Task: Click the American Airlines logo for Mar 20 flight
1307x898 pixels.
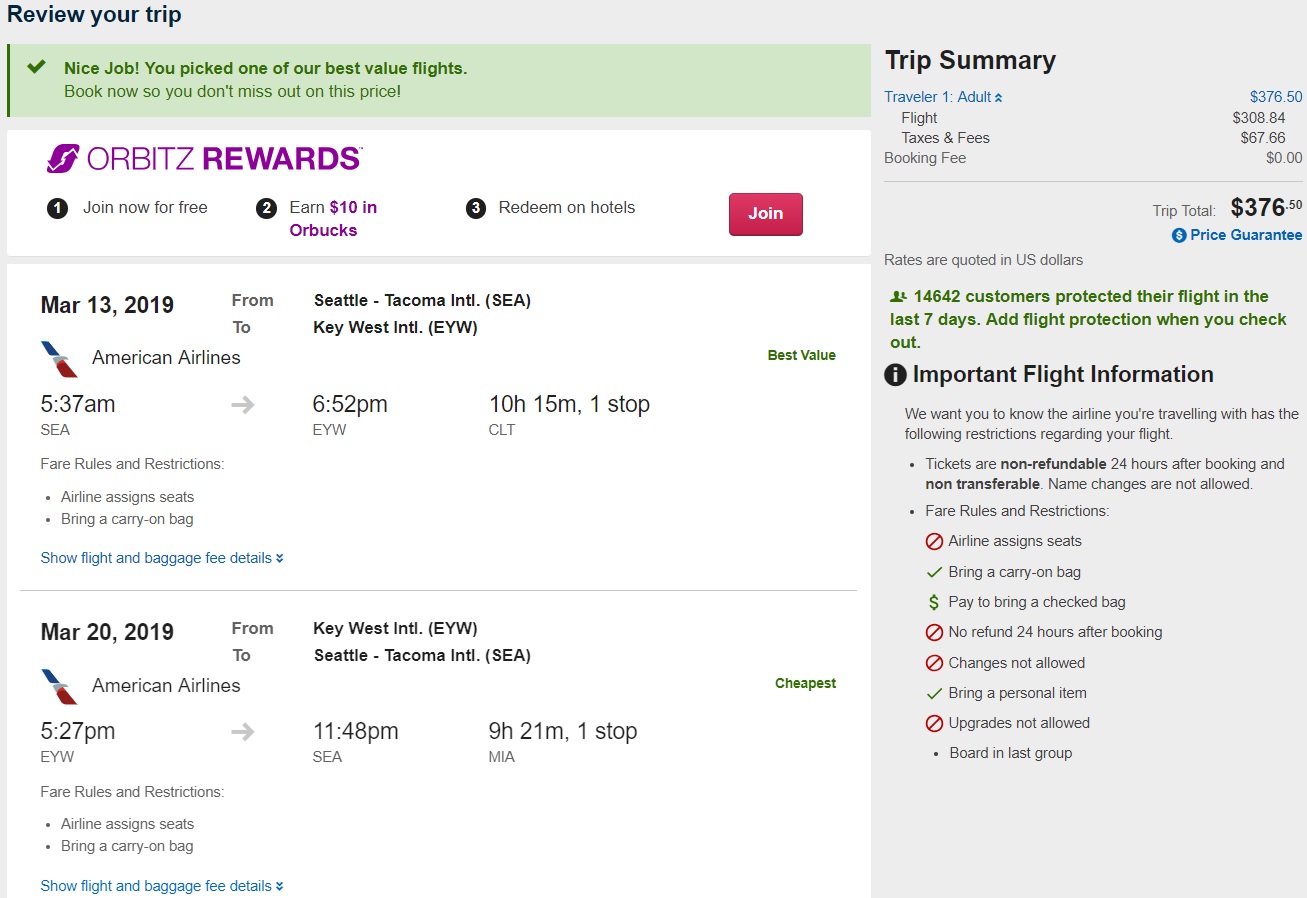Action: point(60,686)
